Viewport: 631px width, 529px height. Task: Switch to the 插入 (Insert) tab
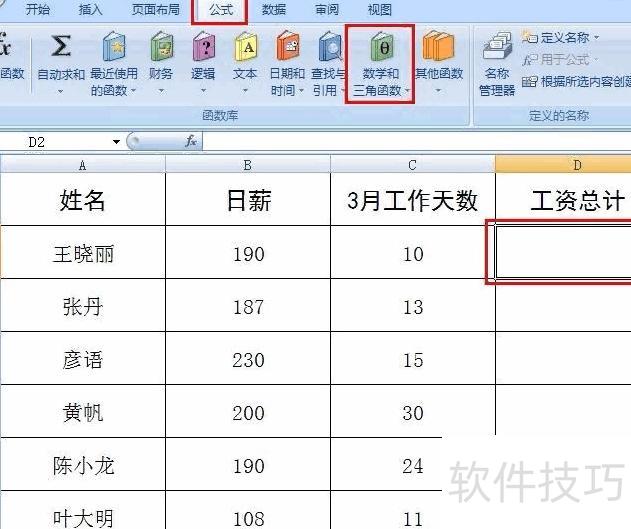pyautogui.click(x=91, y=9)
